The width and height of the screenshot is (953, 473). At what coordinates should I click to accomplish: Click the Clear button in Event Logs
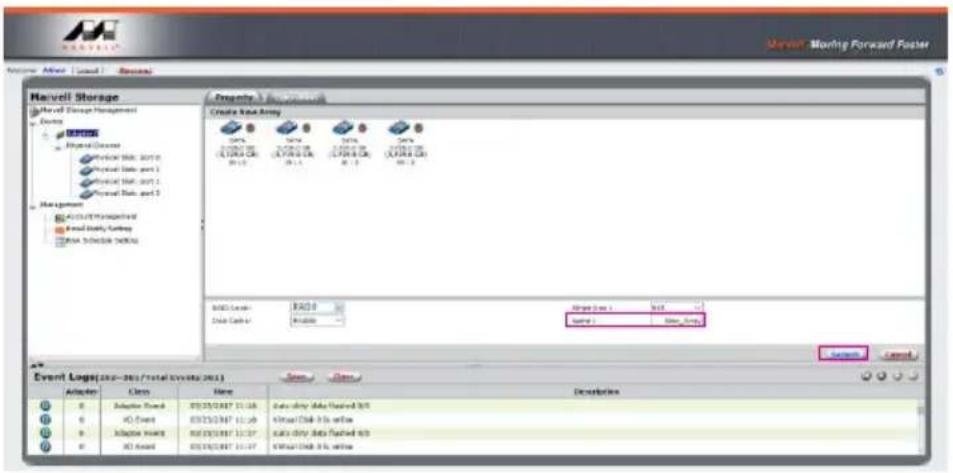[344, 378]
